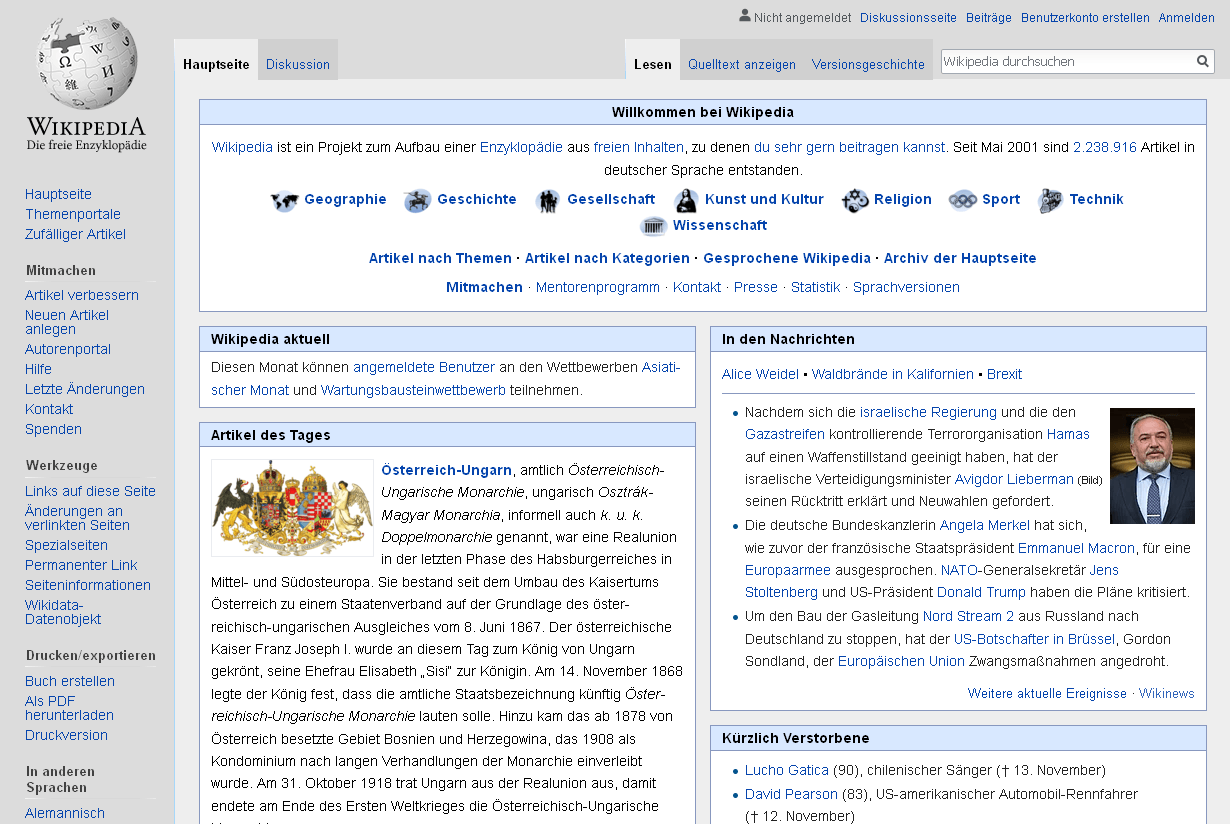The width and height of the screenshot is (1230, 824).
Task: Click the Sport Olympic rings icon
Action: click(x=962, y=200)
